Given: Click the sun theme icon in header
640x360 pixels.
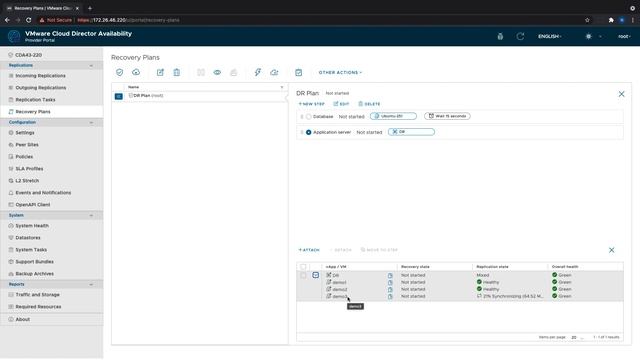Looking at the screenshot, I should coord(588,36).
